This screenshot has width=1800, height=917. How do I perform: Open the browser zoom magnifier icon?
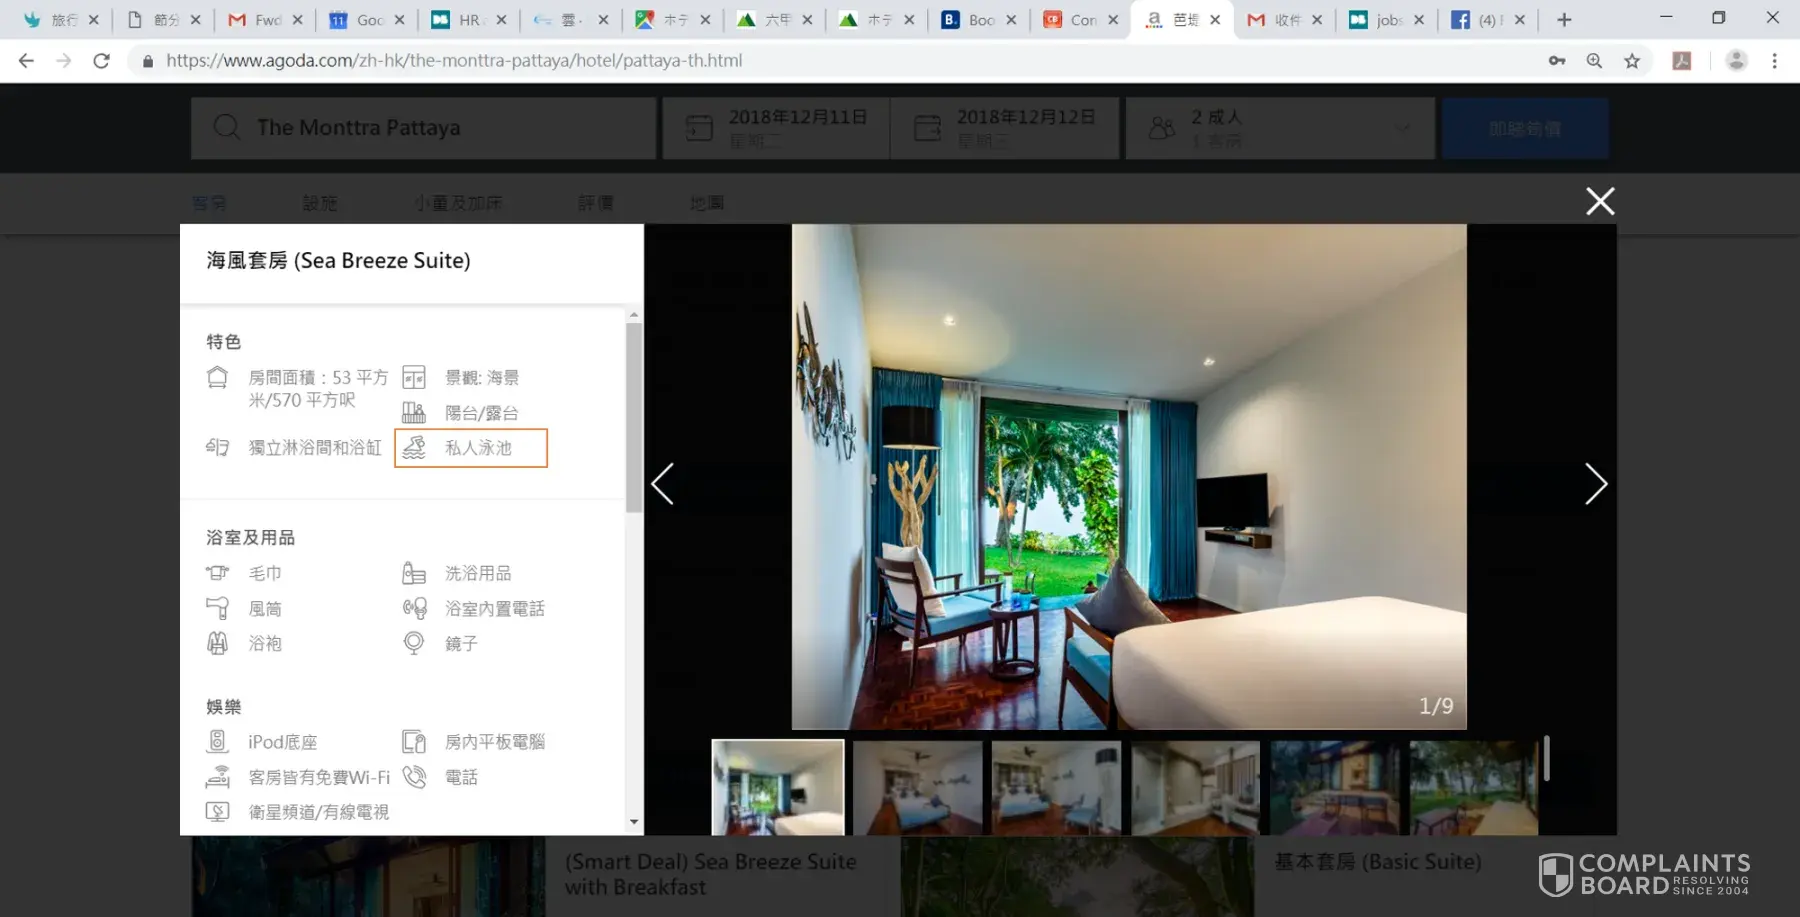[x=1594, y=61]
